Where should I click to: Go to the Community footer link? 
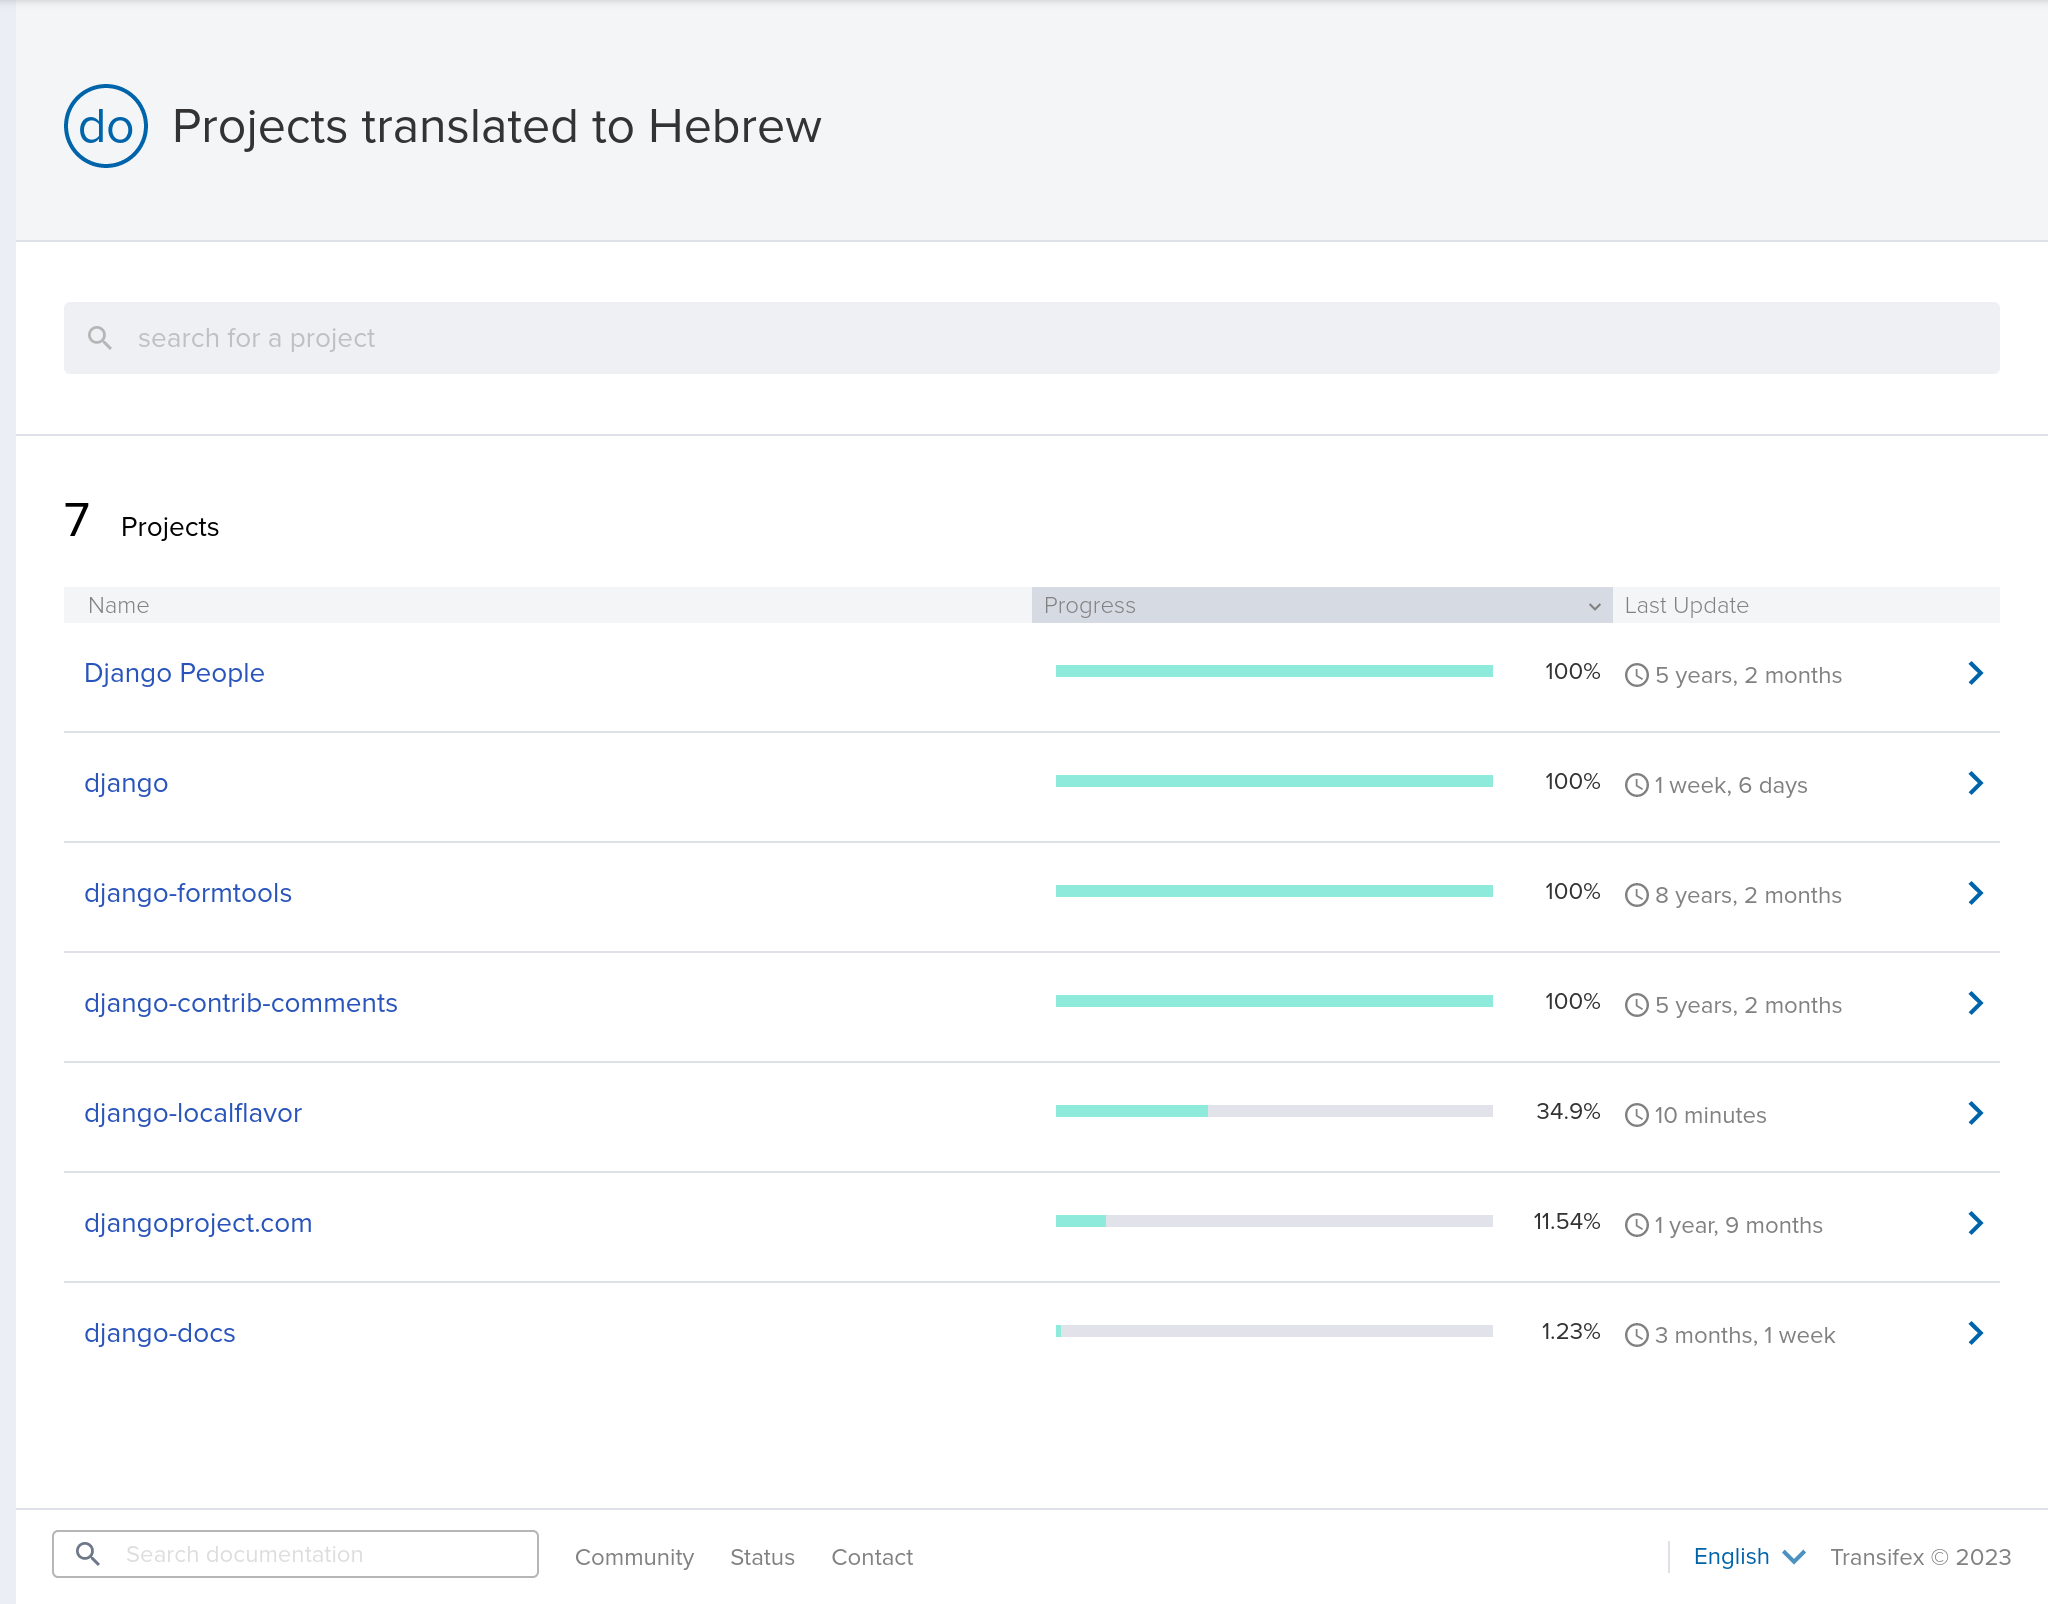[634, 1557]
